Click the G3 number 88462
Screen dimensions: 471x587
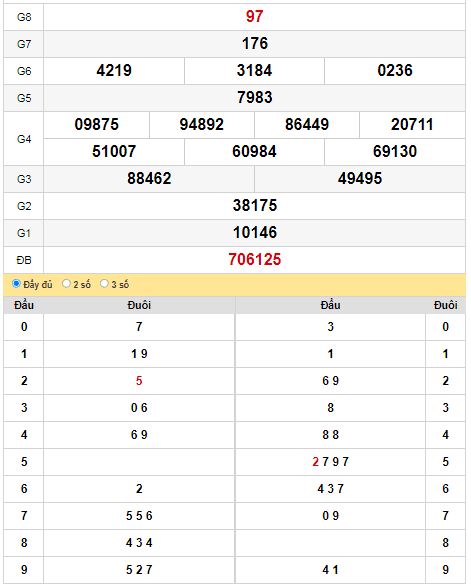(x=149, y=178)
